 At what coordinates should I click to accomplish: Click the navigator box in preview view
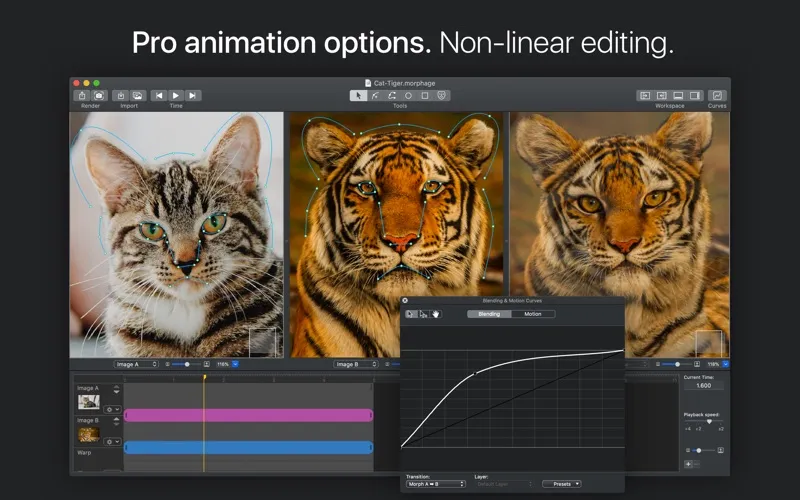pos(709,343)
